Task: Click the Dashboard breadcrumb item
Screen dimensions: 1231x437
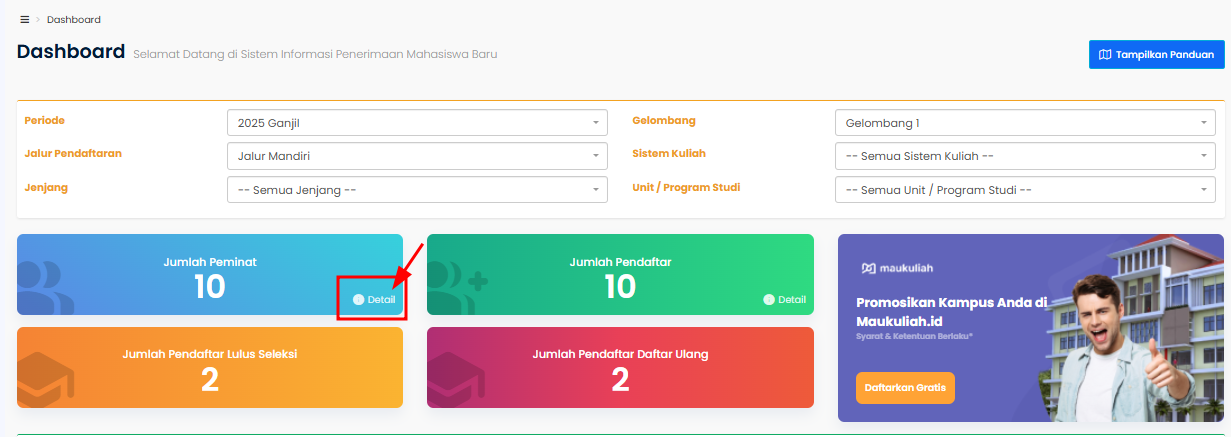Action: (x=74, y=20)
